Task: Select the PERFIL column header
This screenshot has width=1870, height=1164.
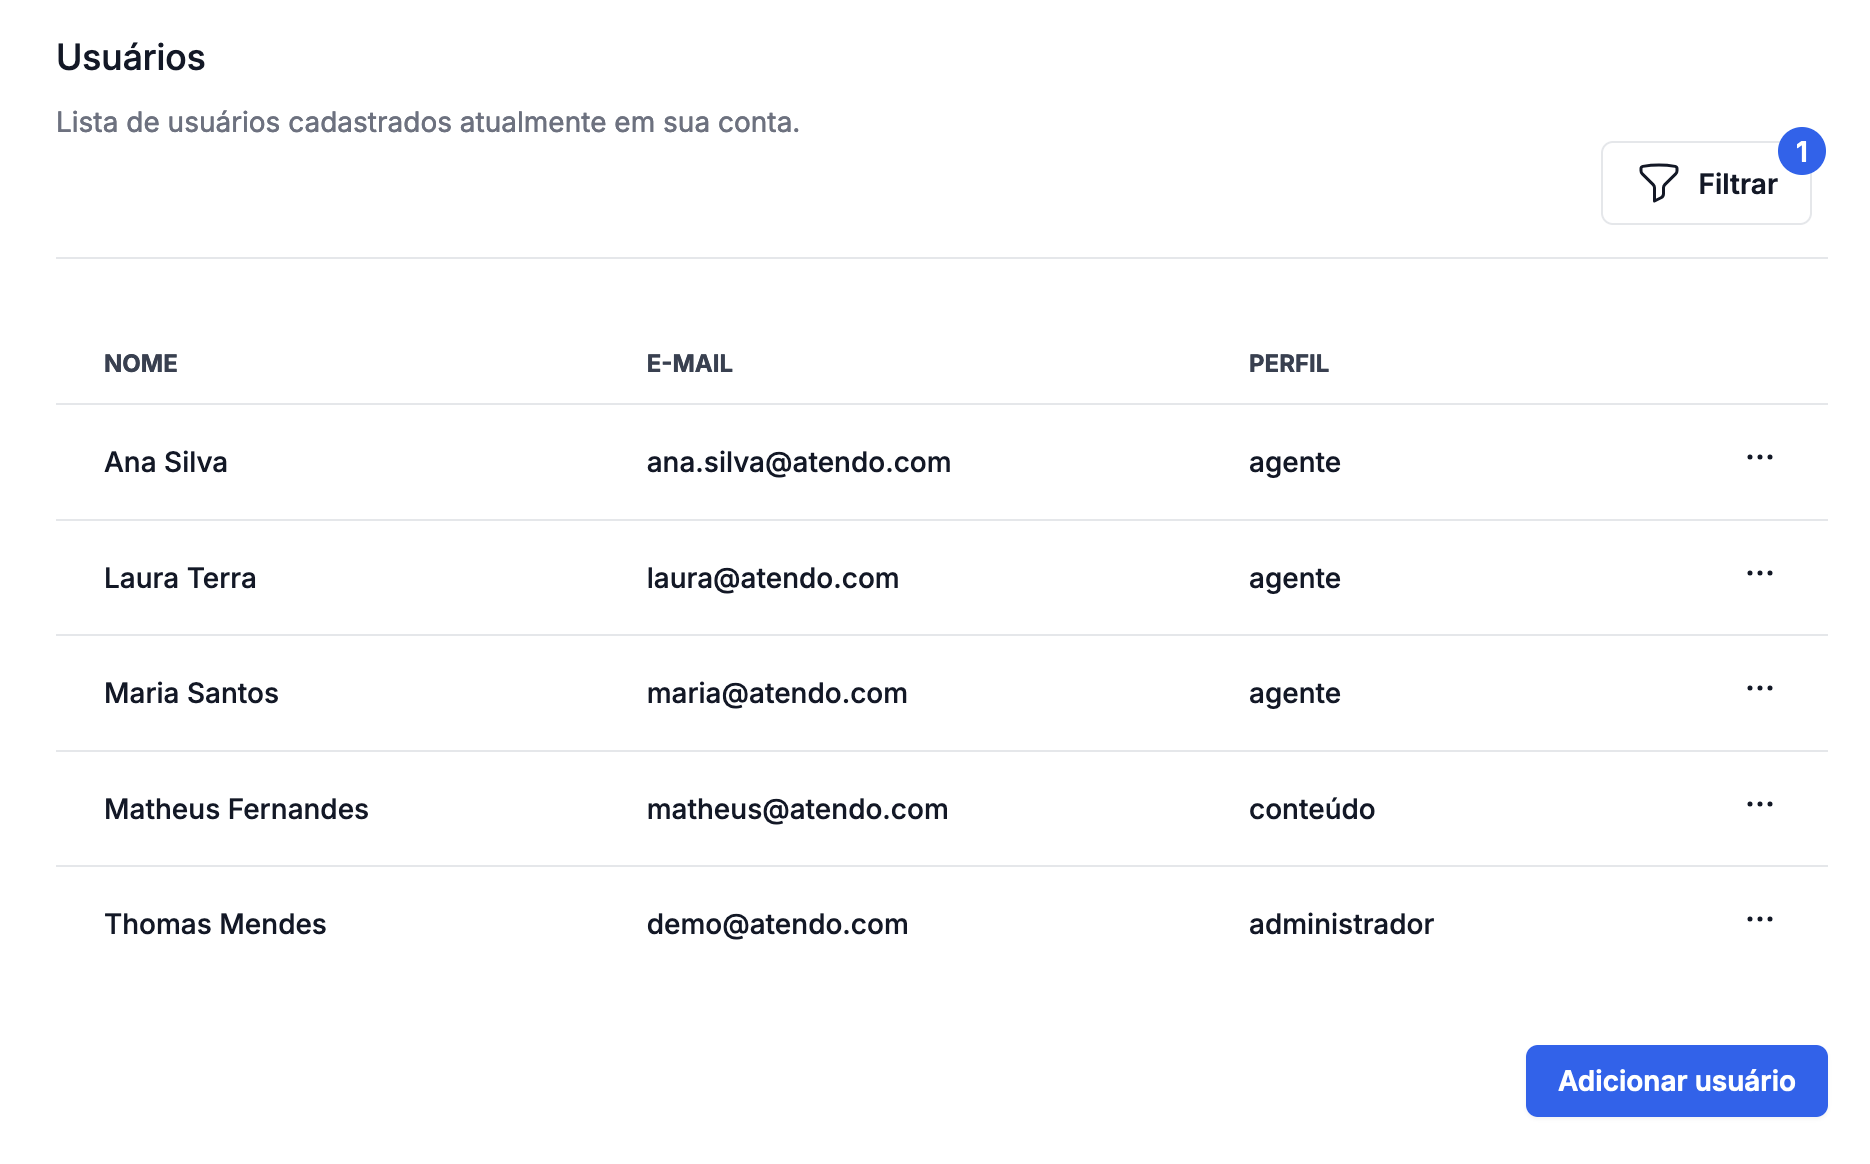Action: tap(1288, 363)
